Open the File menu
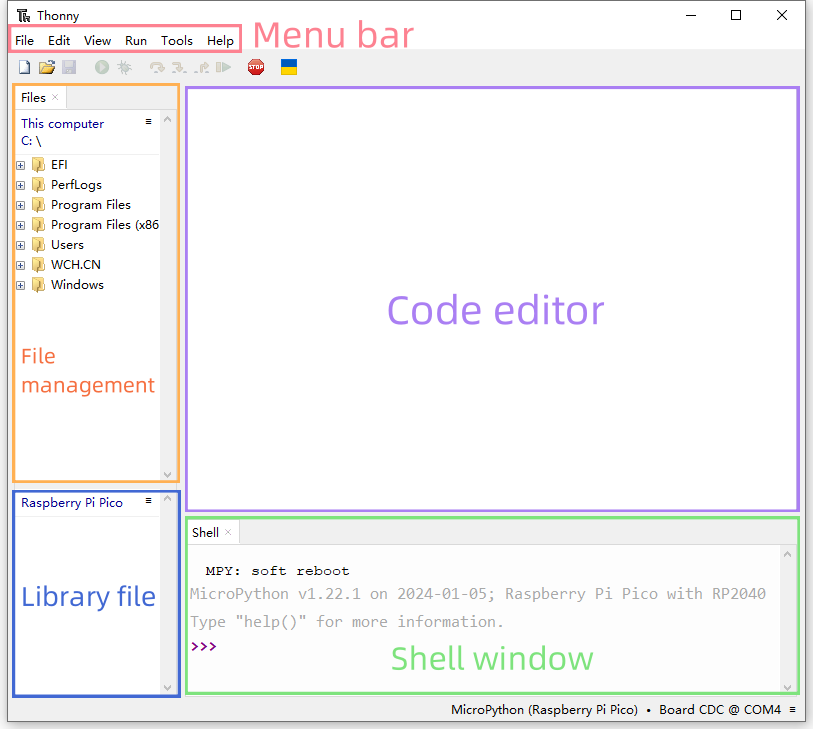The height and width of the screenshot is (729, 813). click(x=24, y=40)
